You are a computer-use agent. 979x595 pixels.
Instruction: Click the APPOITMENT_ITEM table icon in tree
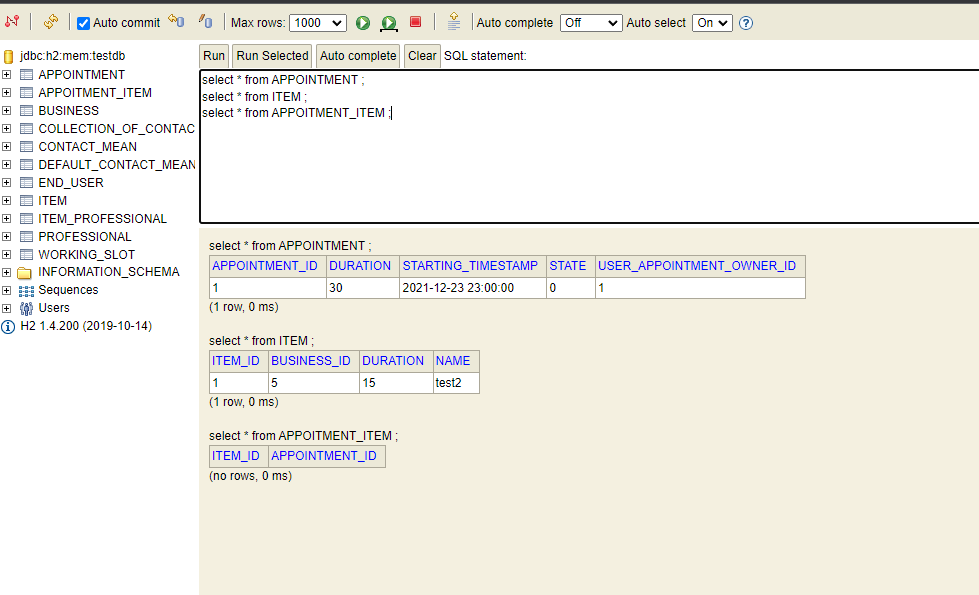tap(26, 92)
